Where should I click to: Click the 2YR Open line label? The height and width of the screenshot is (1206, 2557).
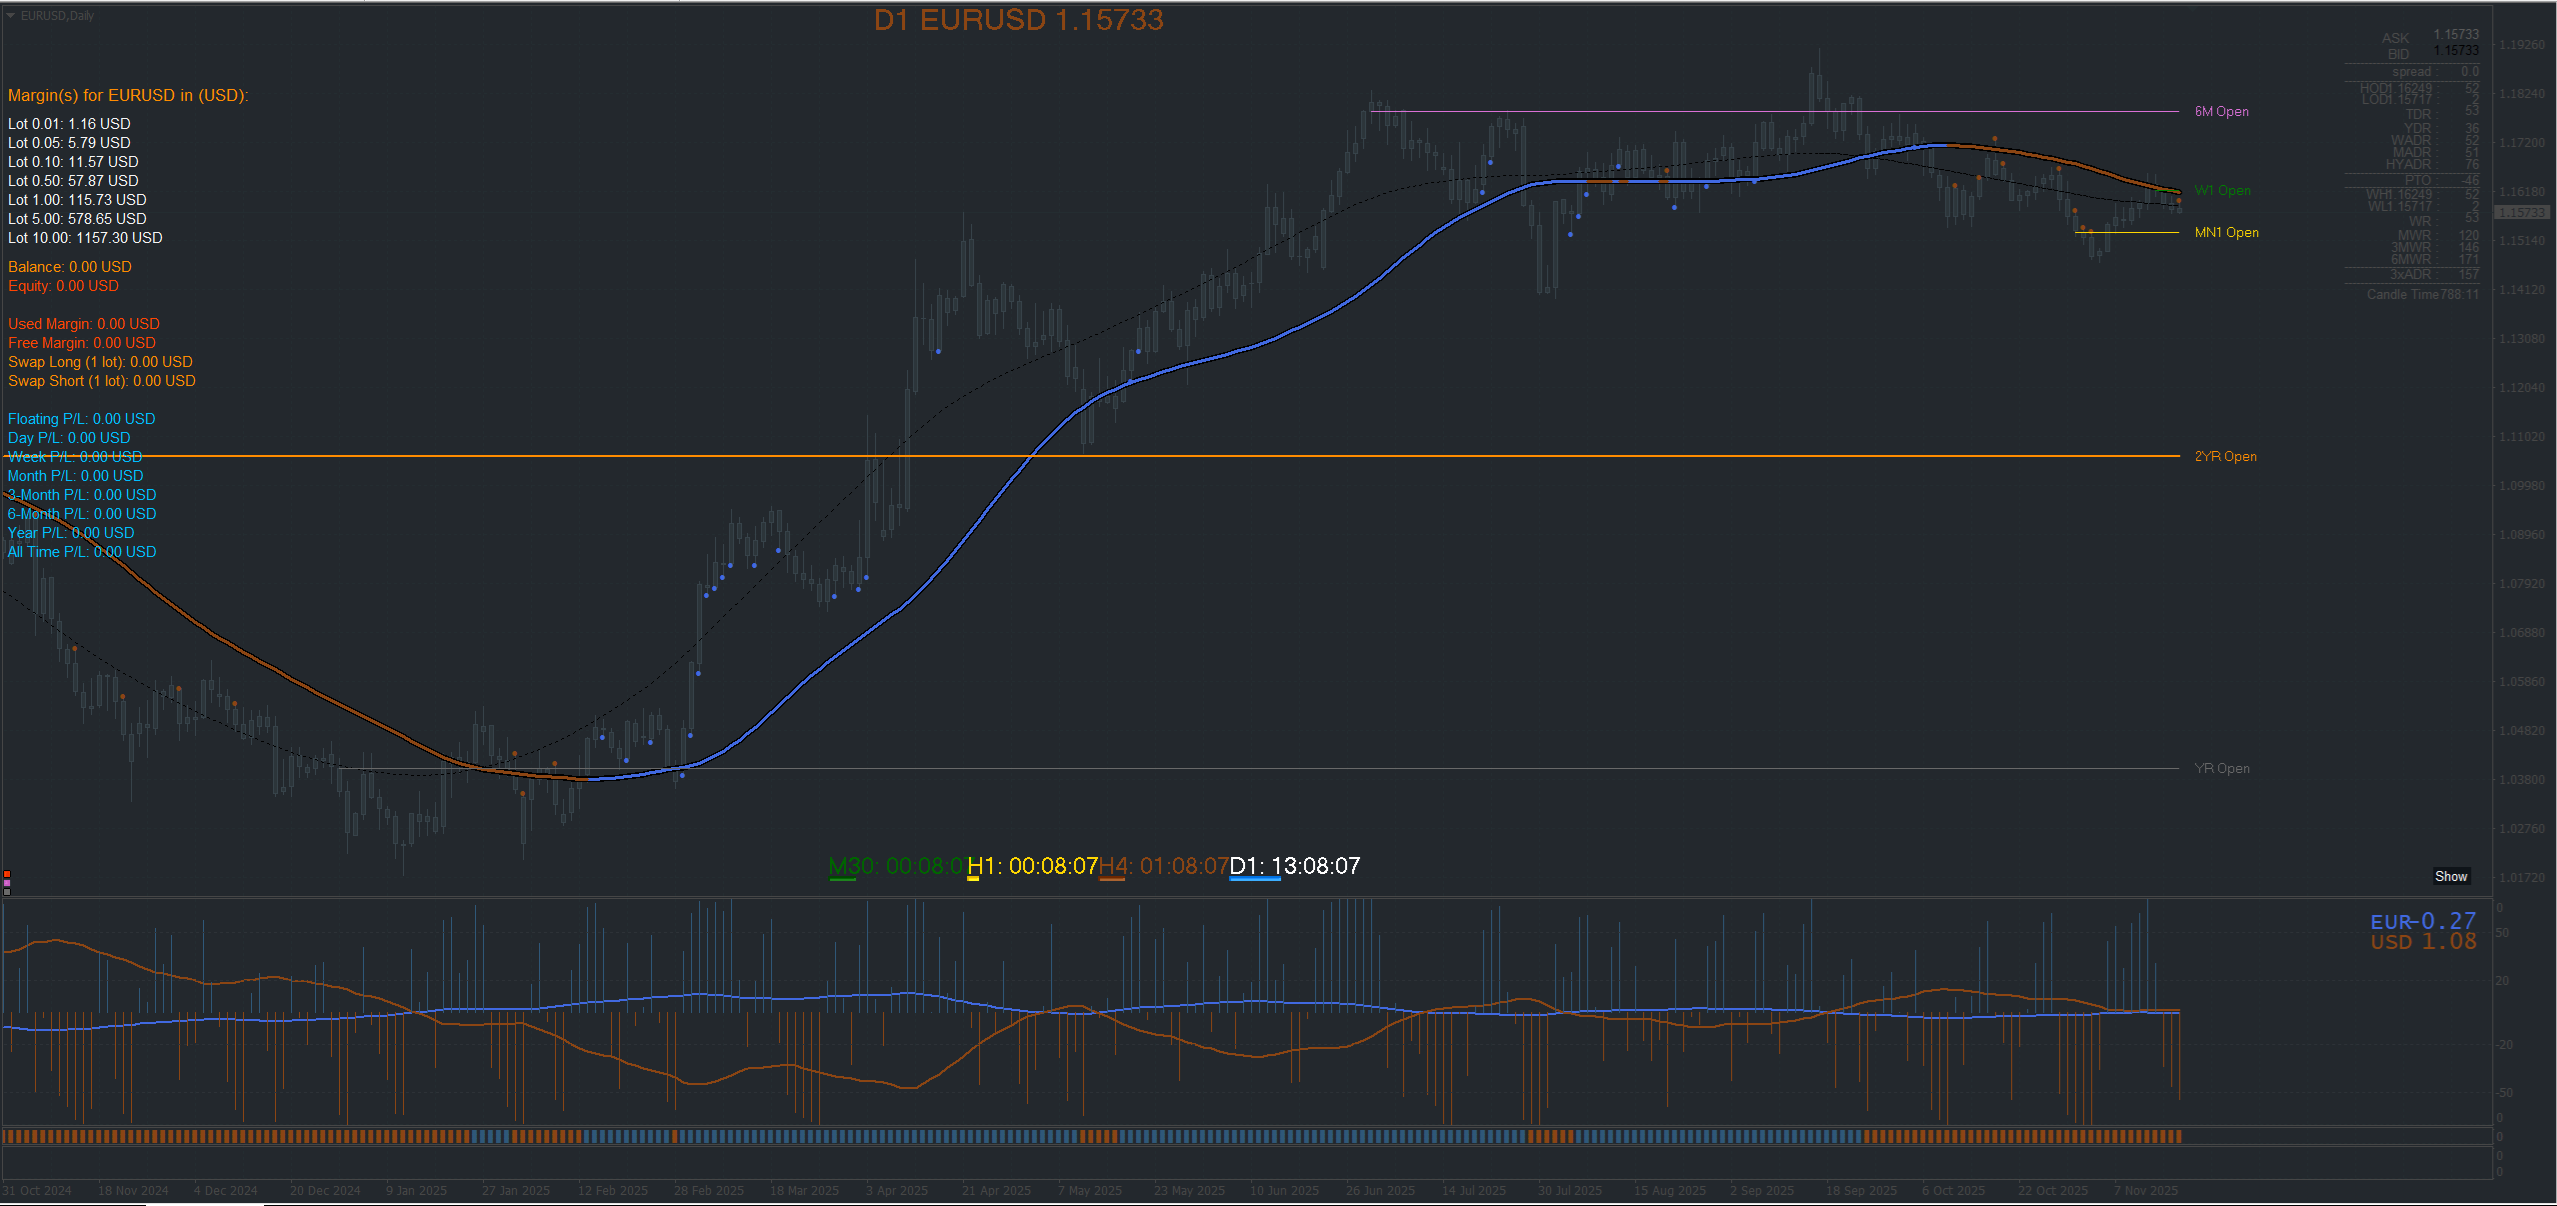(x=2225, y=456)
